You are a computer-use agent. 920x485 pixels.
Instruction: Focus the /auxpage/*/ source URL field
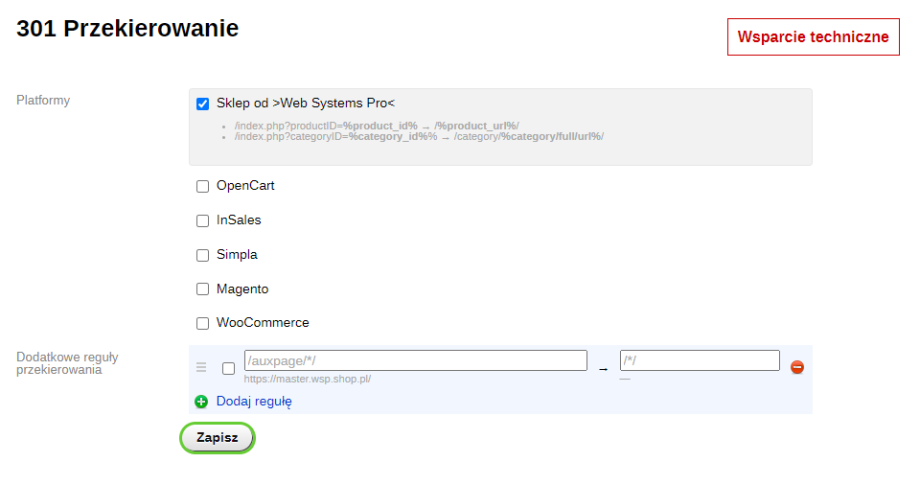click(415, 361)
